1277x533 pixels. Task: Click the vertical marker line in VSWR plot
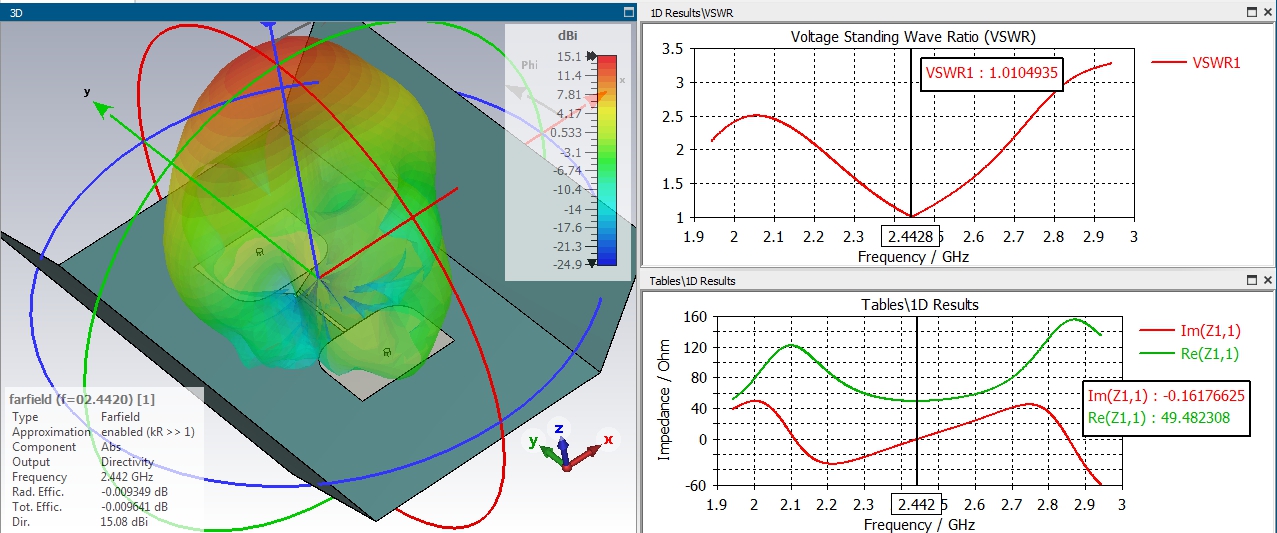910,133
